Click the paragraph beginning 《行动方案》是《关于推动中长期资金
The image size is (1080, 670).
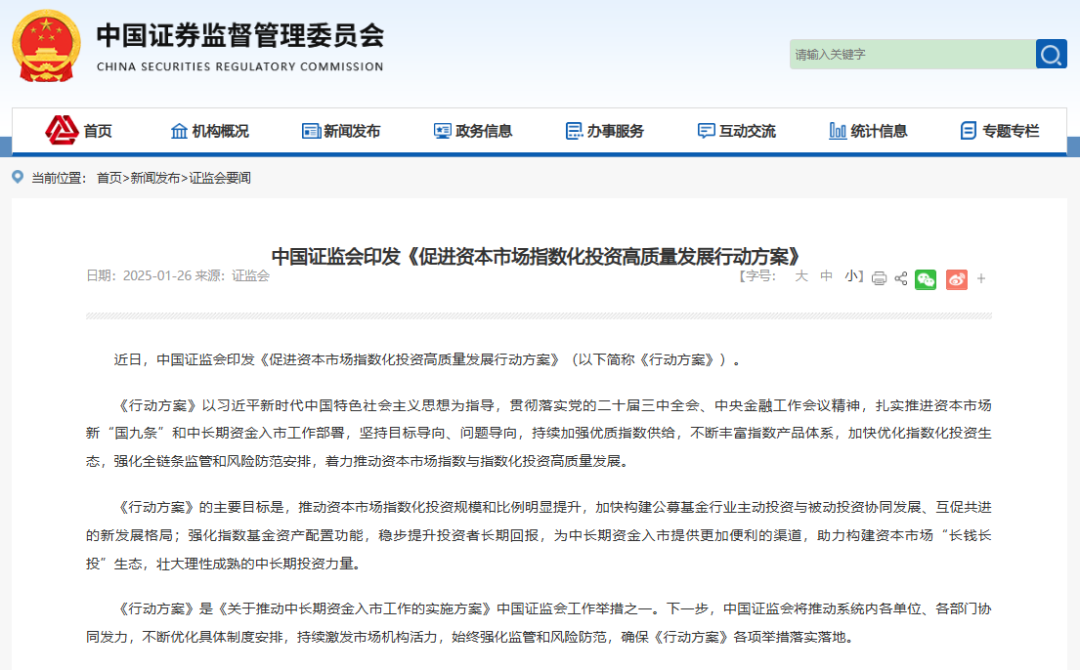point(539,622)
